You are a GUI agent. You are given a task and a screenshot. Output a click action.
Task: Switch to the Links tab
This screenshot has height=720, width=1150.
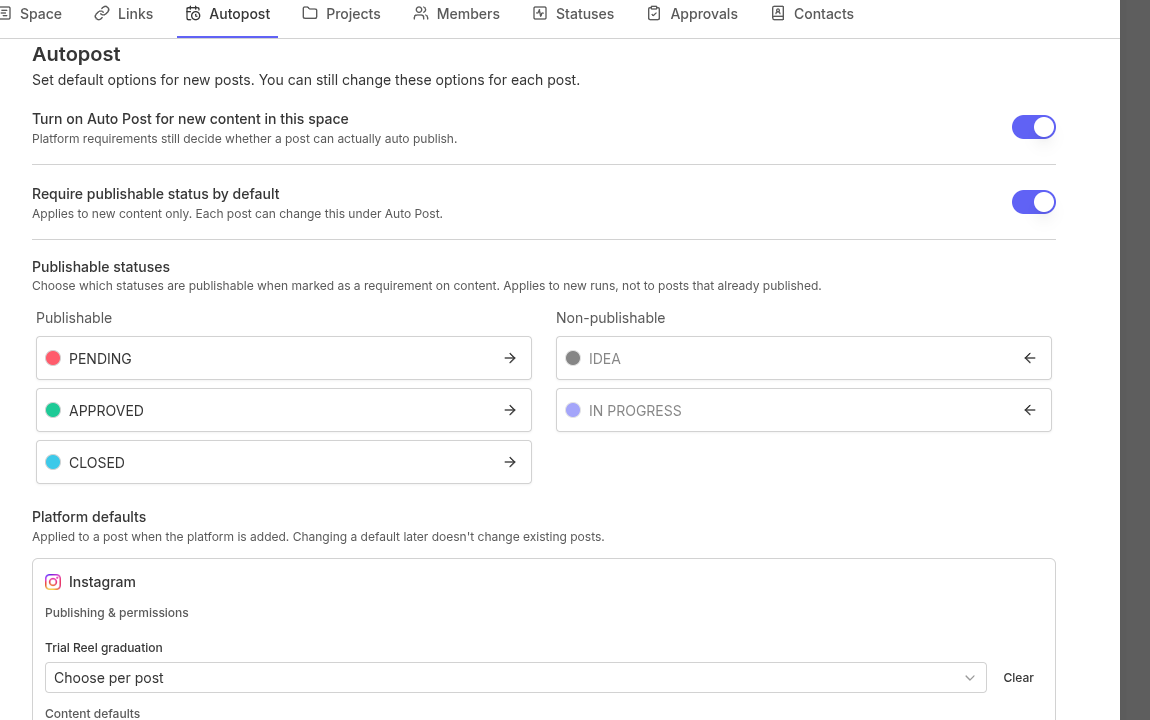124,14
